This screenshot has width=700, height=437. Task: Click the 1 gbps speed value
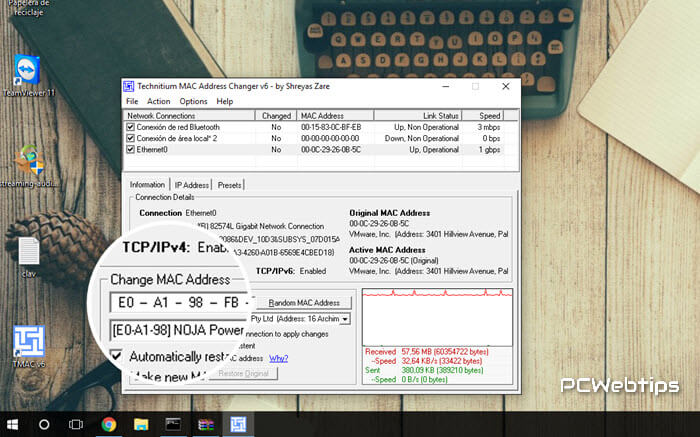(489, 150)
